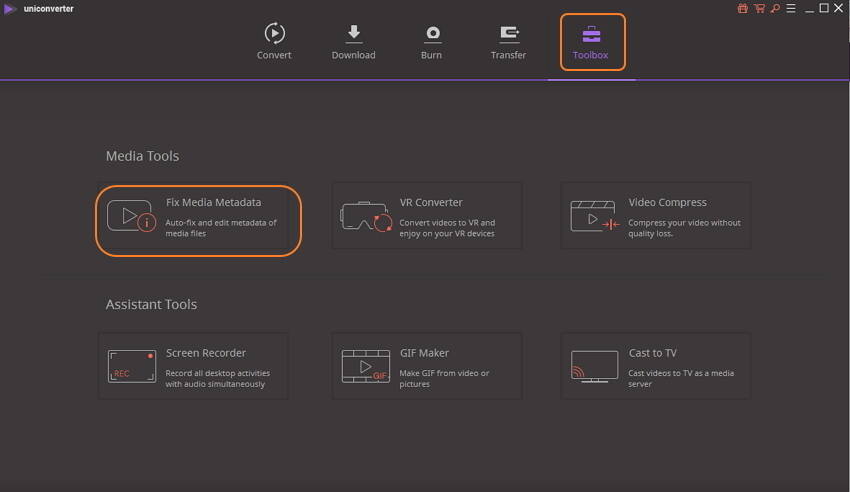Close the uniconverter window
The height and width of the screenshot is (492, 850).
(x=839, y=8)
